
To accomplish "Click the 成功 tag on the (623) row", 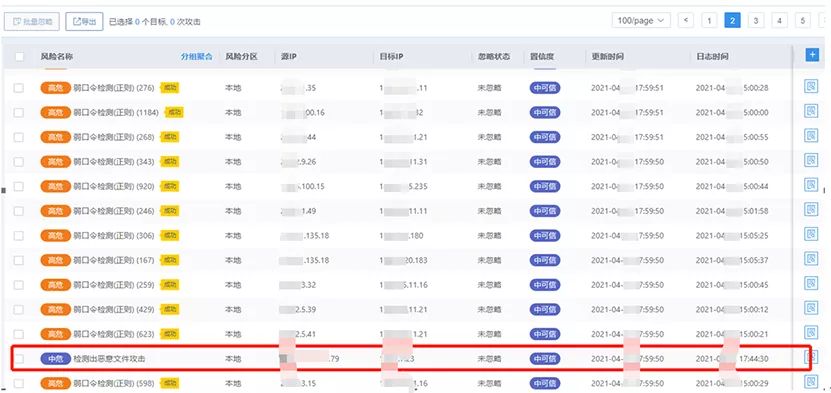I will click(x=170, y=334).
